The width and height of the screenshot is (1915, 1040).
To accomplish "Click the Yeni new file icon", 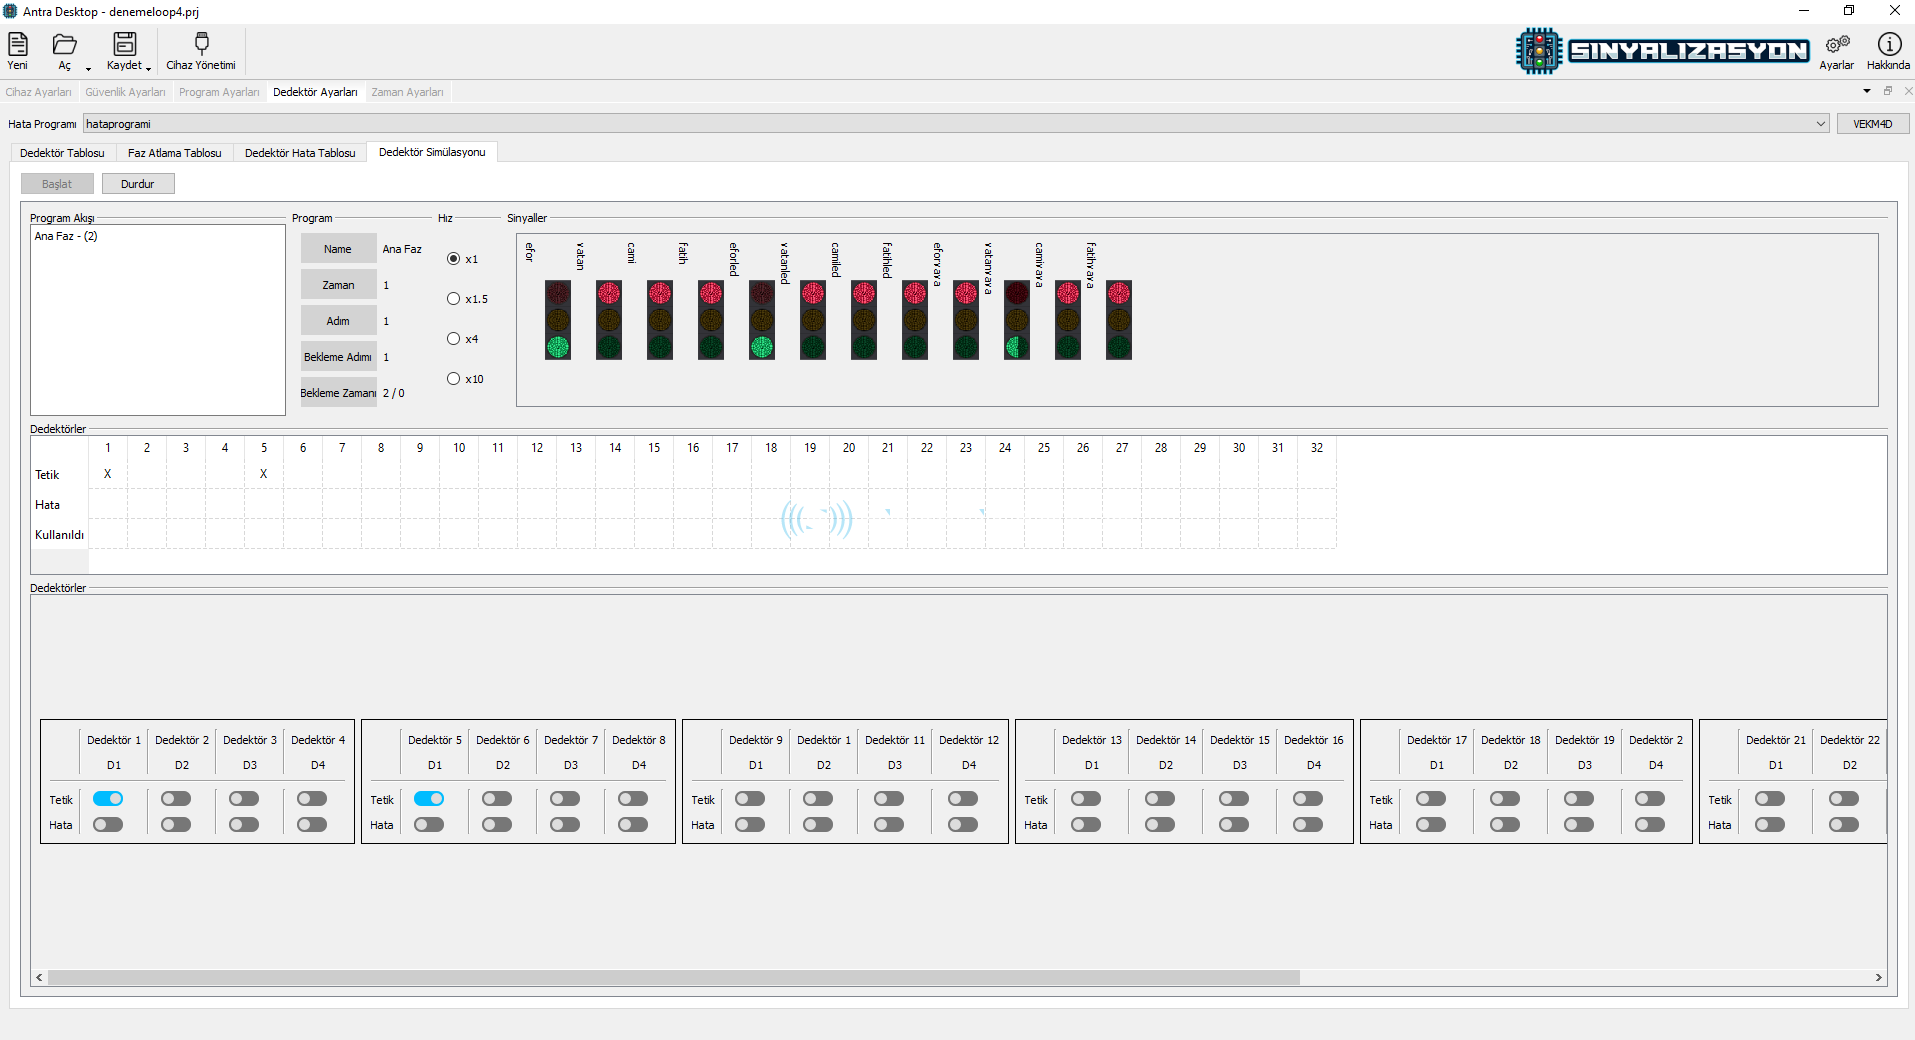I will pos(18,44).
